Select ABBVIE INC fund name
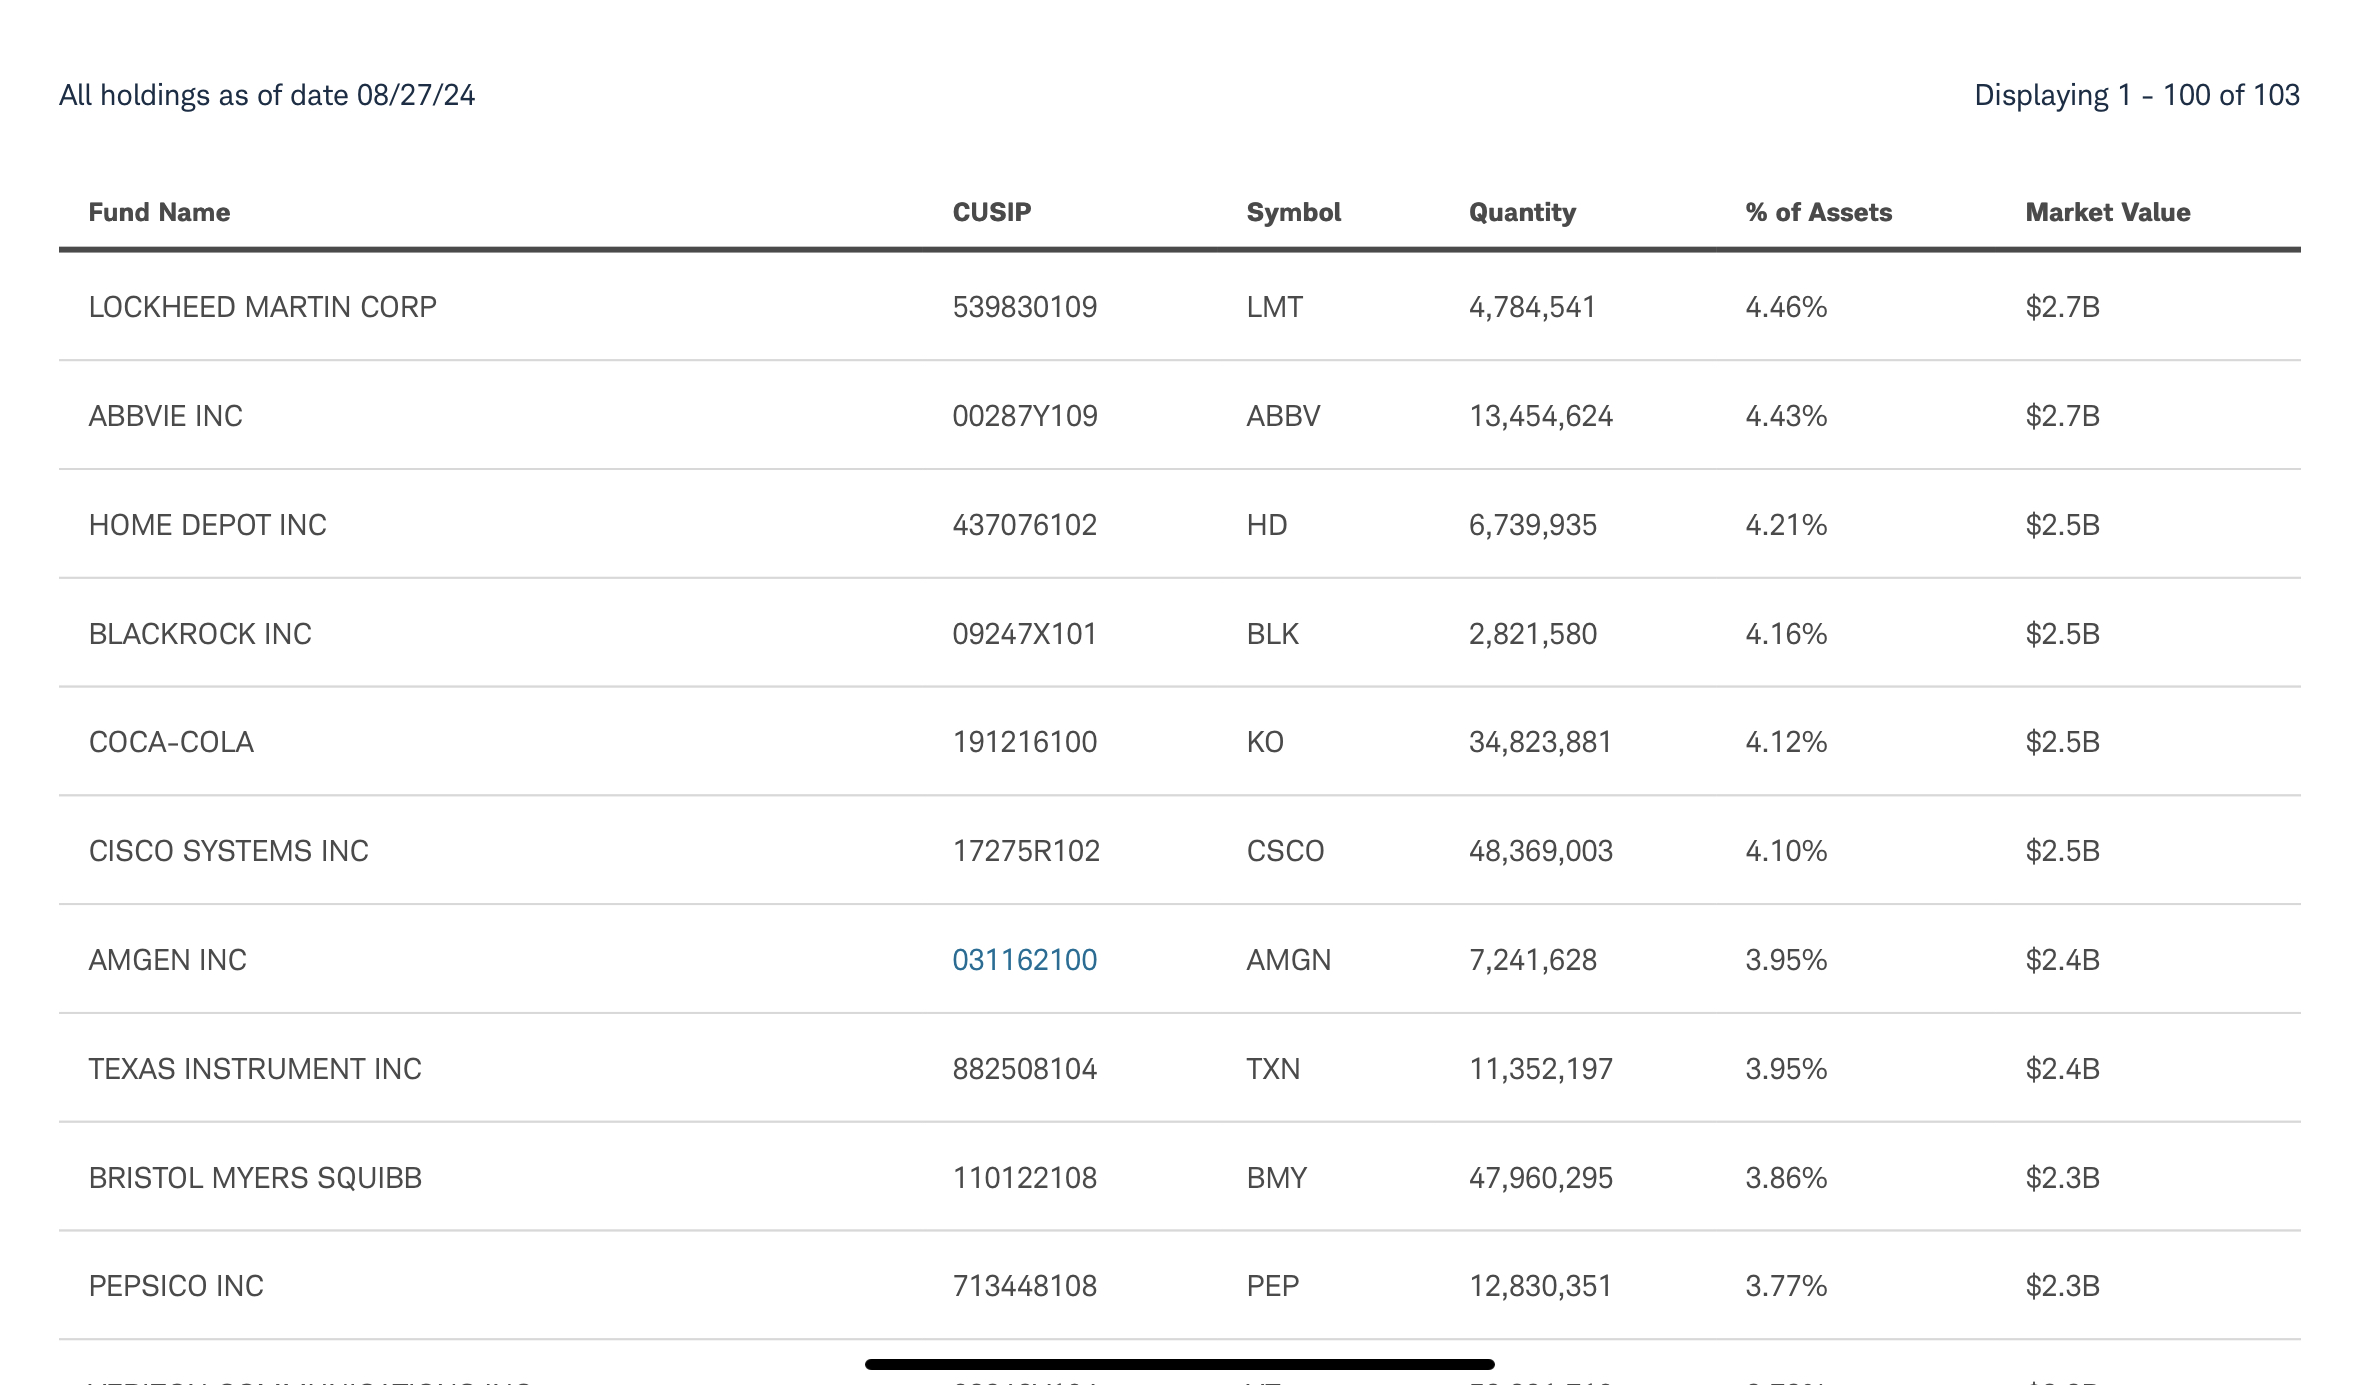Image resolution: width=2360 pixels, height=1385 pixels. [x=166, y=416]
